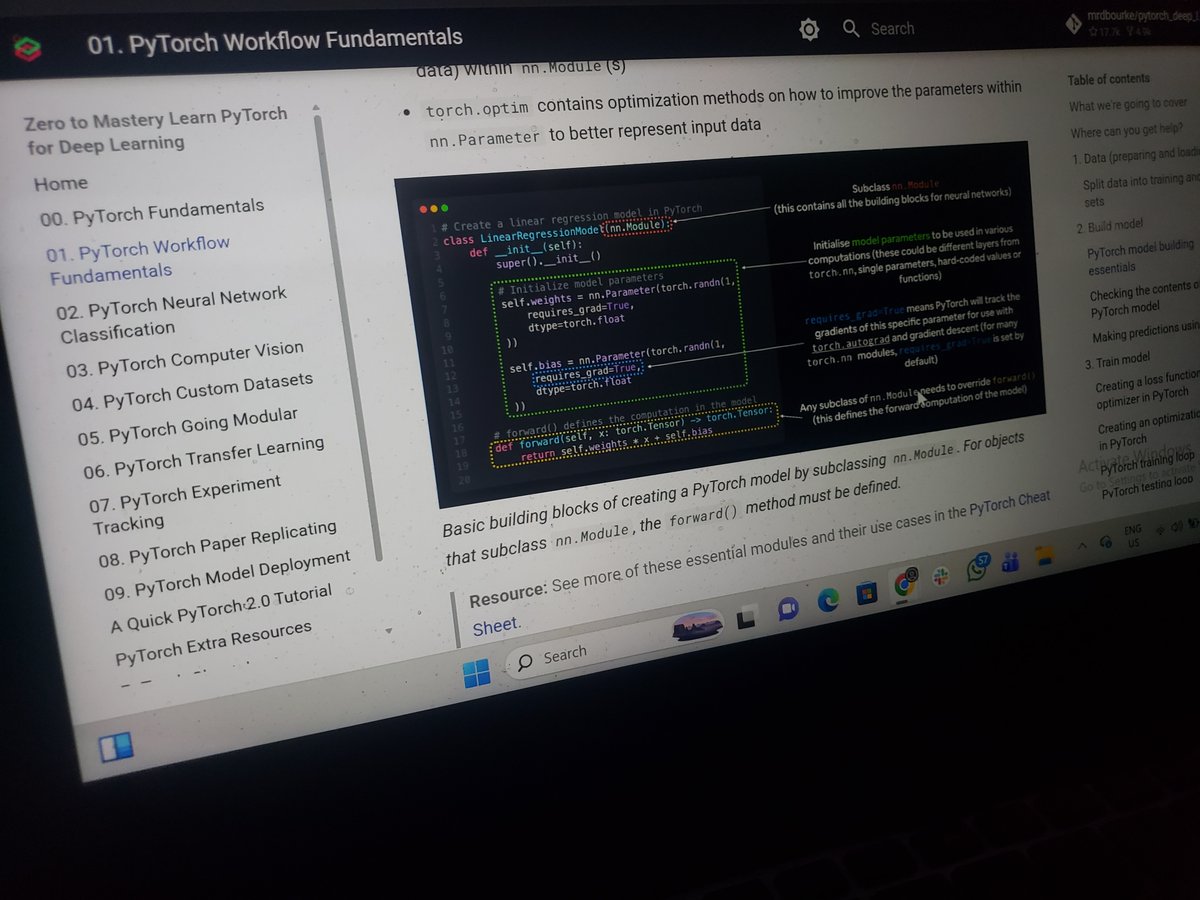Open PyTorch Extra Resources page

tap(214, 643)
